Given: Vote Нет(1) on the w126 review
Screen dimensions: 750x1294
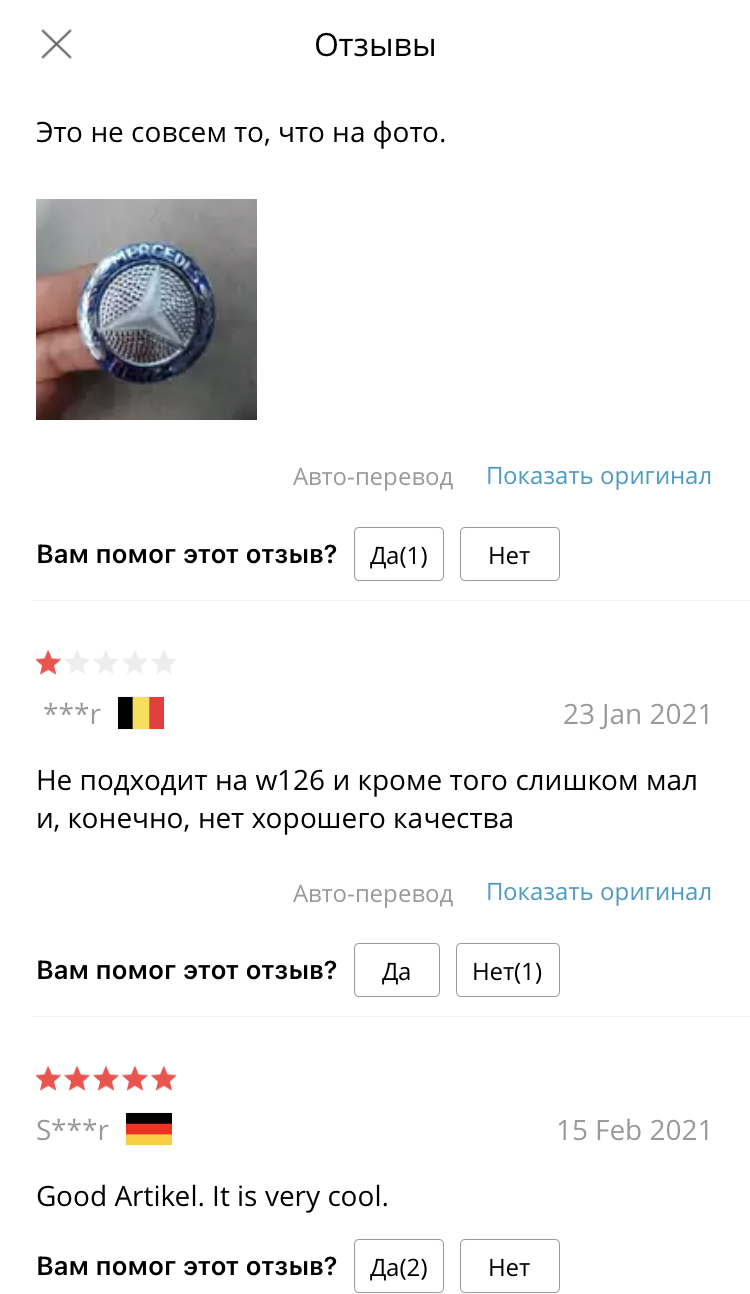Looking at the screenshot, I should point(507,971).
